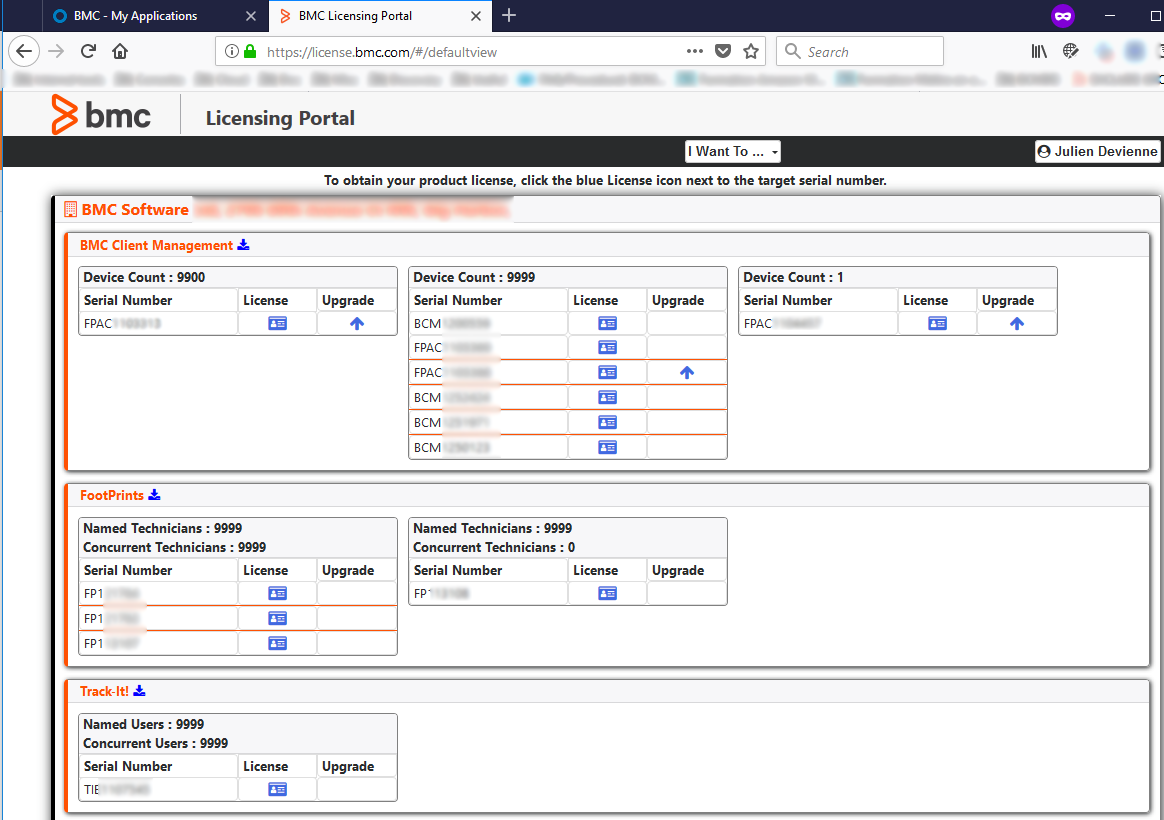Image resolution: width=1164 pixels, height=820 pixels.
Task: Click the private browsing mask icon
Action: [1063, 16]
